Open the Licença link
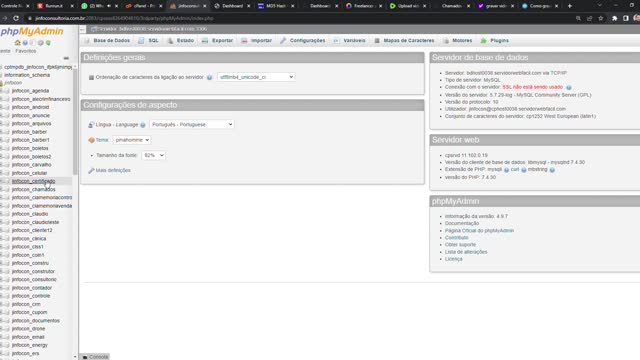Image resolution: width=640 pixels, height=360 pixels. [453, 259]
